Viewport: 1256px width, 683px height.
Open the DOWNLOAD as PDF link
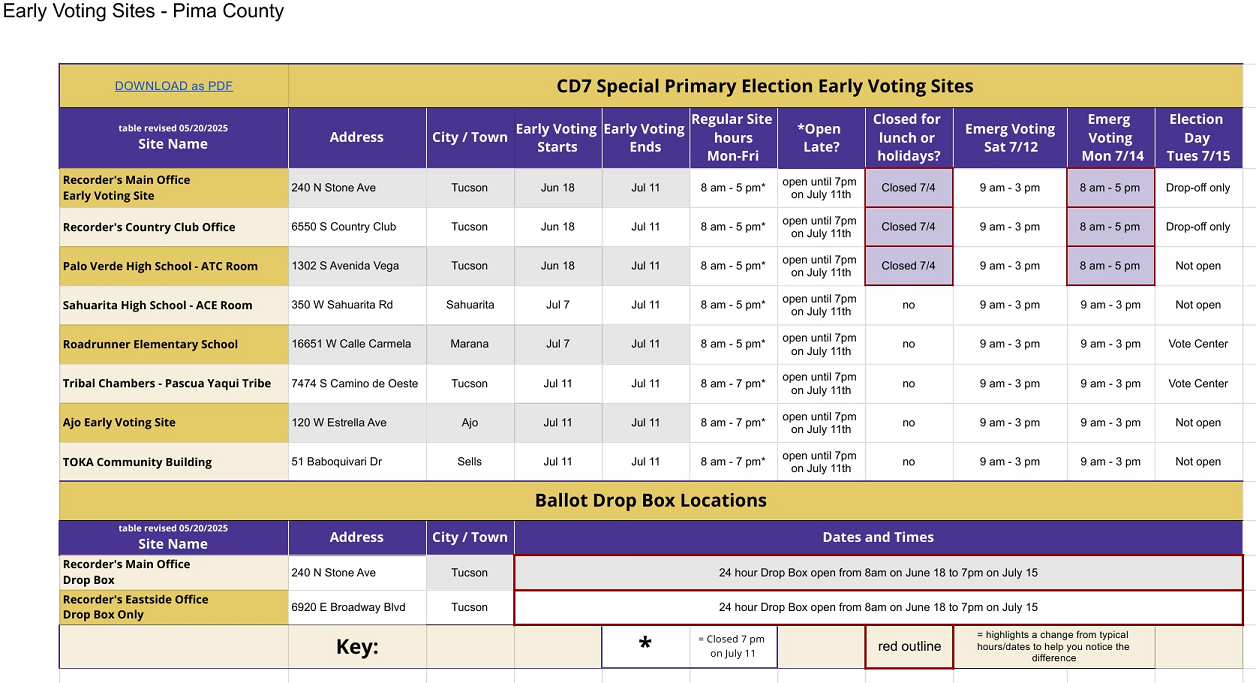point(173,86)
